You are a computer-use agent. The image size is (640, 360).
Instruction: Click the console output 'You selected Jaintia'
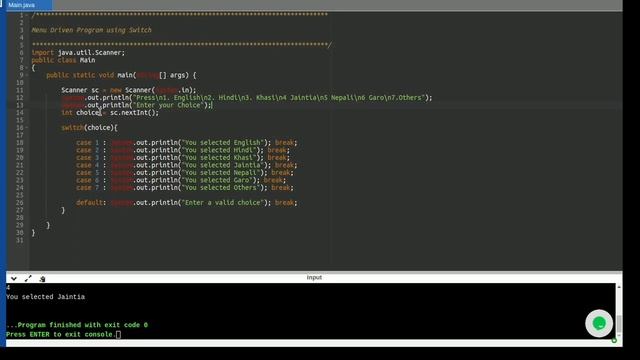pos(46,297)
